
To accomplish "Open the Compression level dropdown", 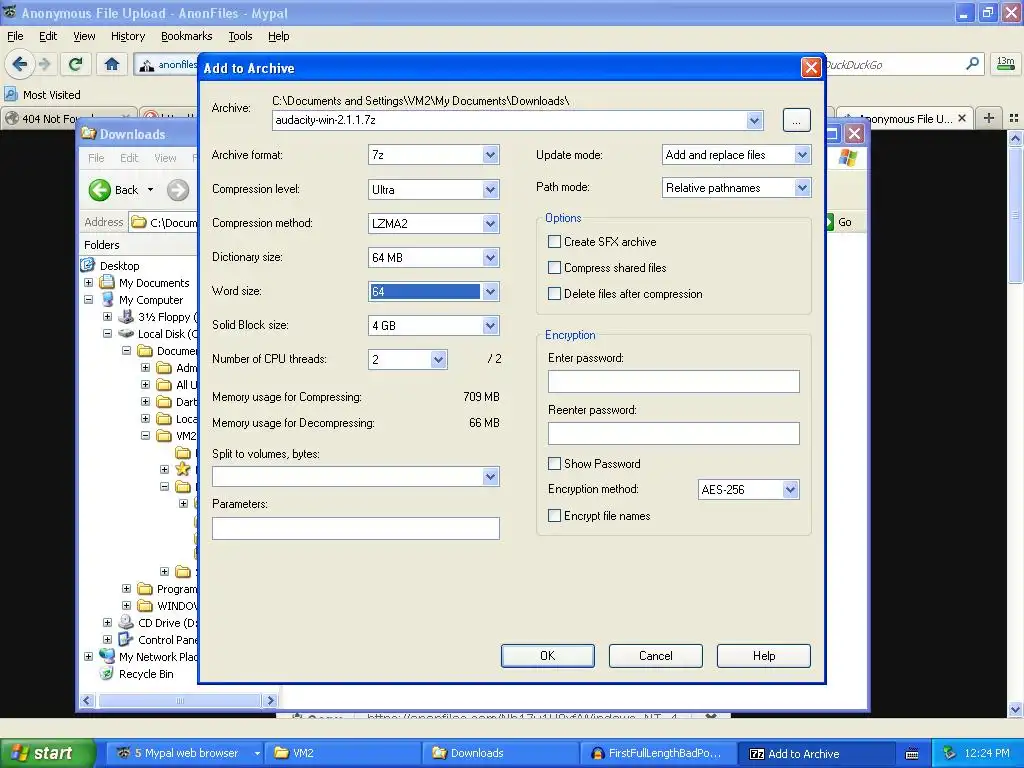I will [490, 189].
